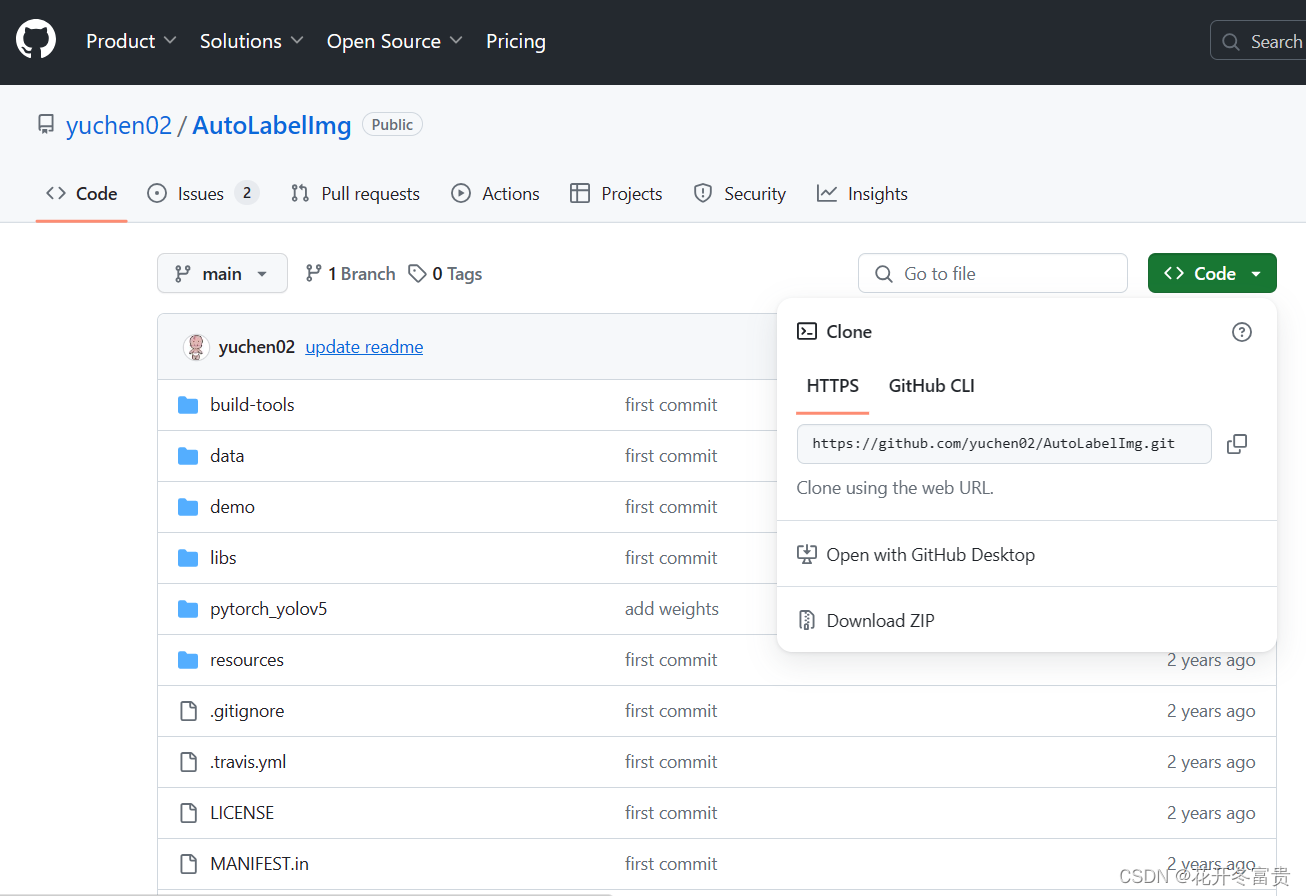Click the libs folder icon
1306x896 pixels.
click(188, 558)
